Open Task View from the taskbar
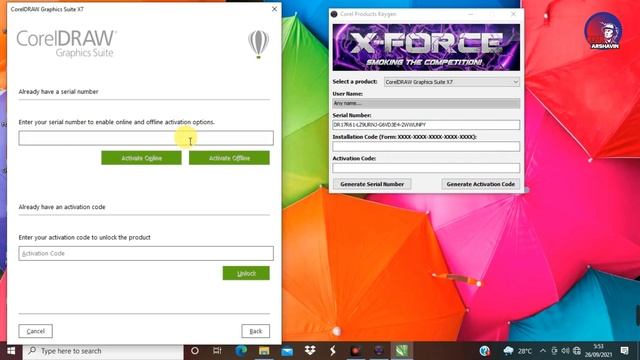 click(x=217, y=351)
